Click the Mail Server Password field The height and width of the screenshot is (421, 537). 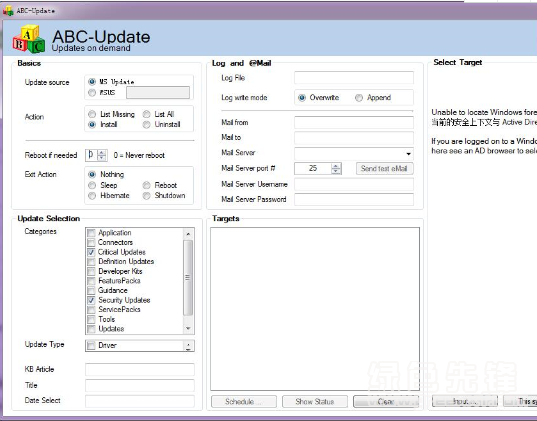point(354,199)
